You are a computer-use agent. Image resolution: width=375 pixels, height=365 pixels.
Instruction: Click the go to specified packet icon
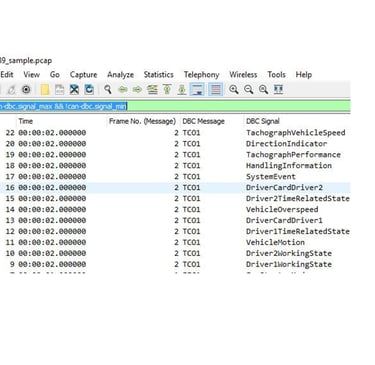[152, 89]
